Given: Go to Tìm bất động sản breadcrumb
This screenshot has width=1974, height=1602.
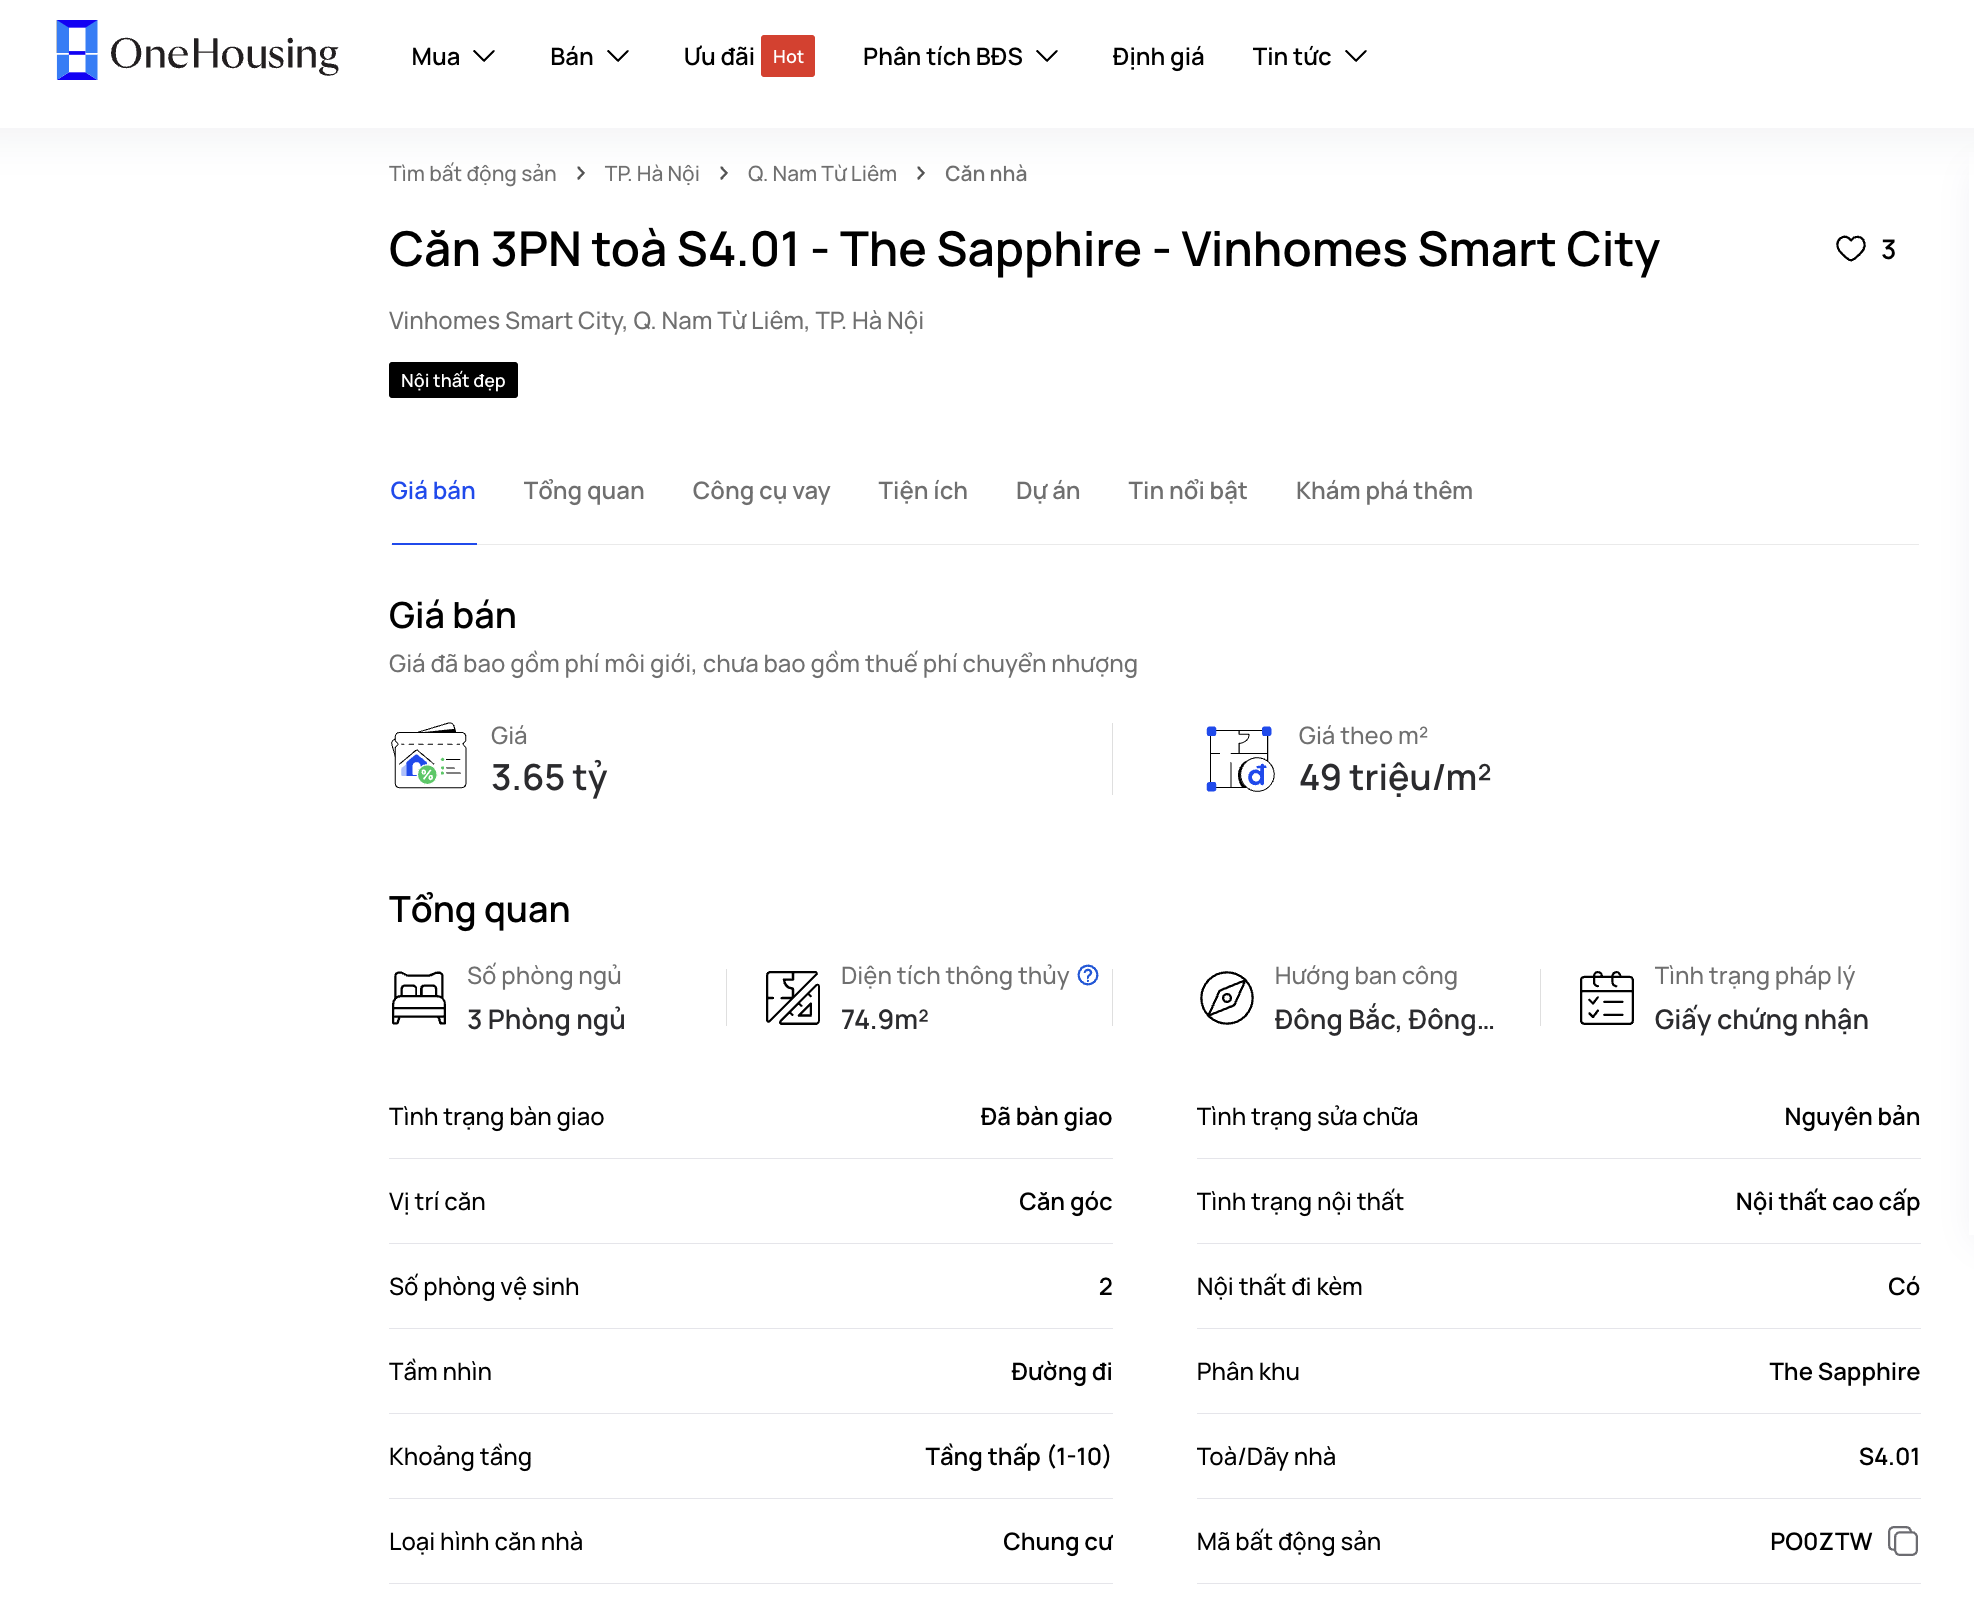Looking at the screenshot, I should pos(472,174).
